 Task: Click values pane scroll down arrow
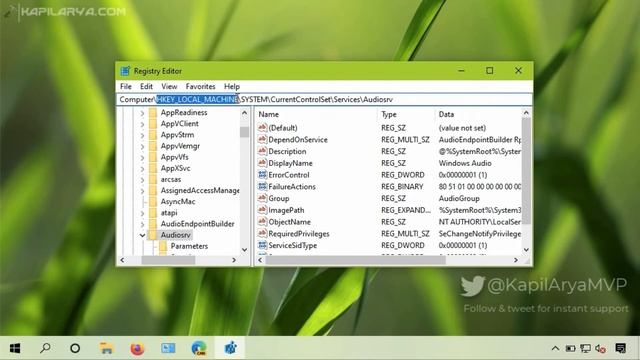[x=526, y=249]
